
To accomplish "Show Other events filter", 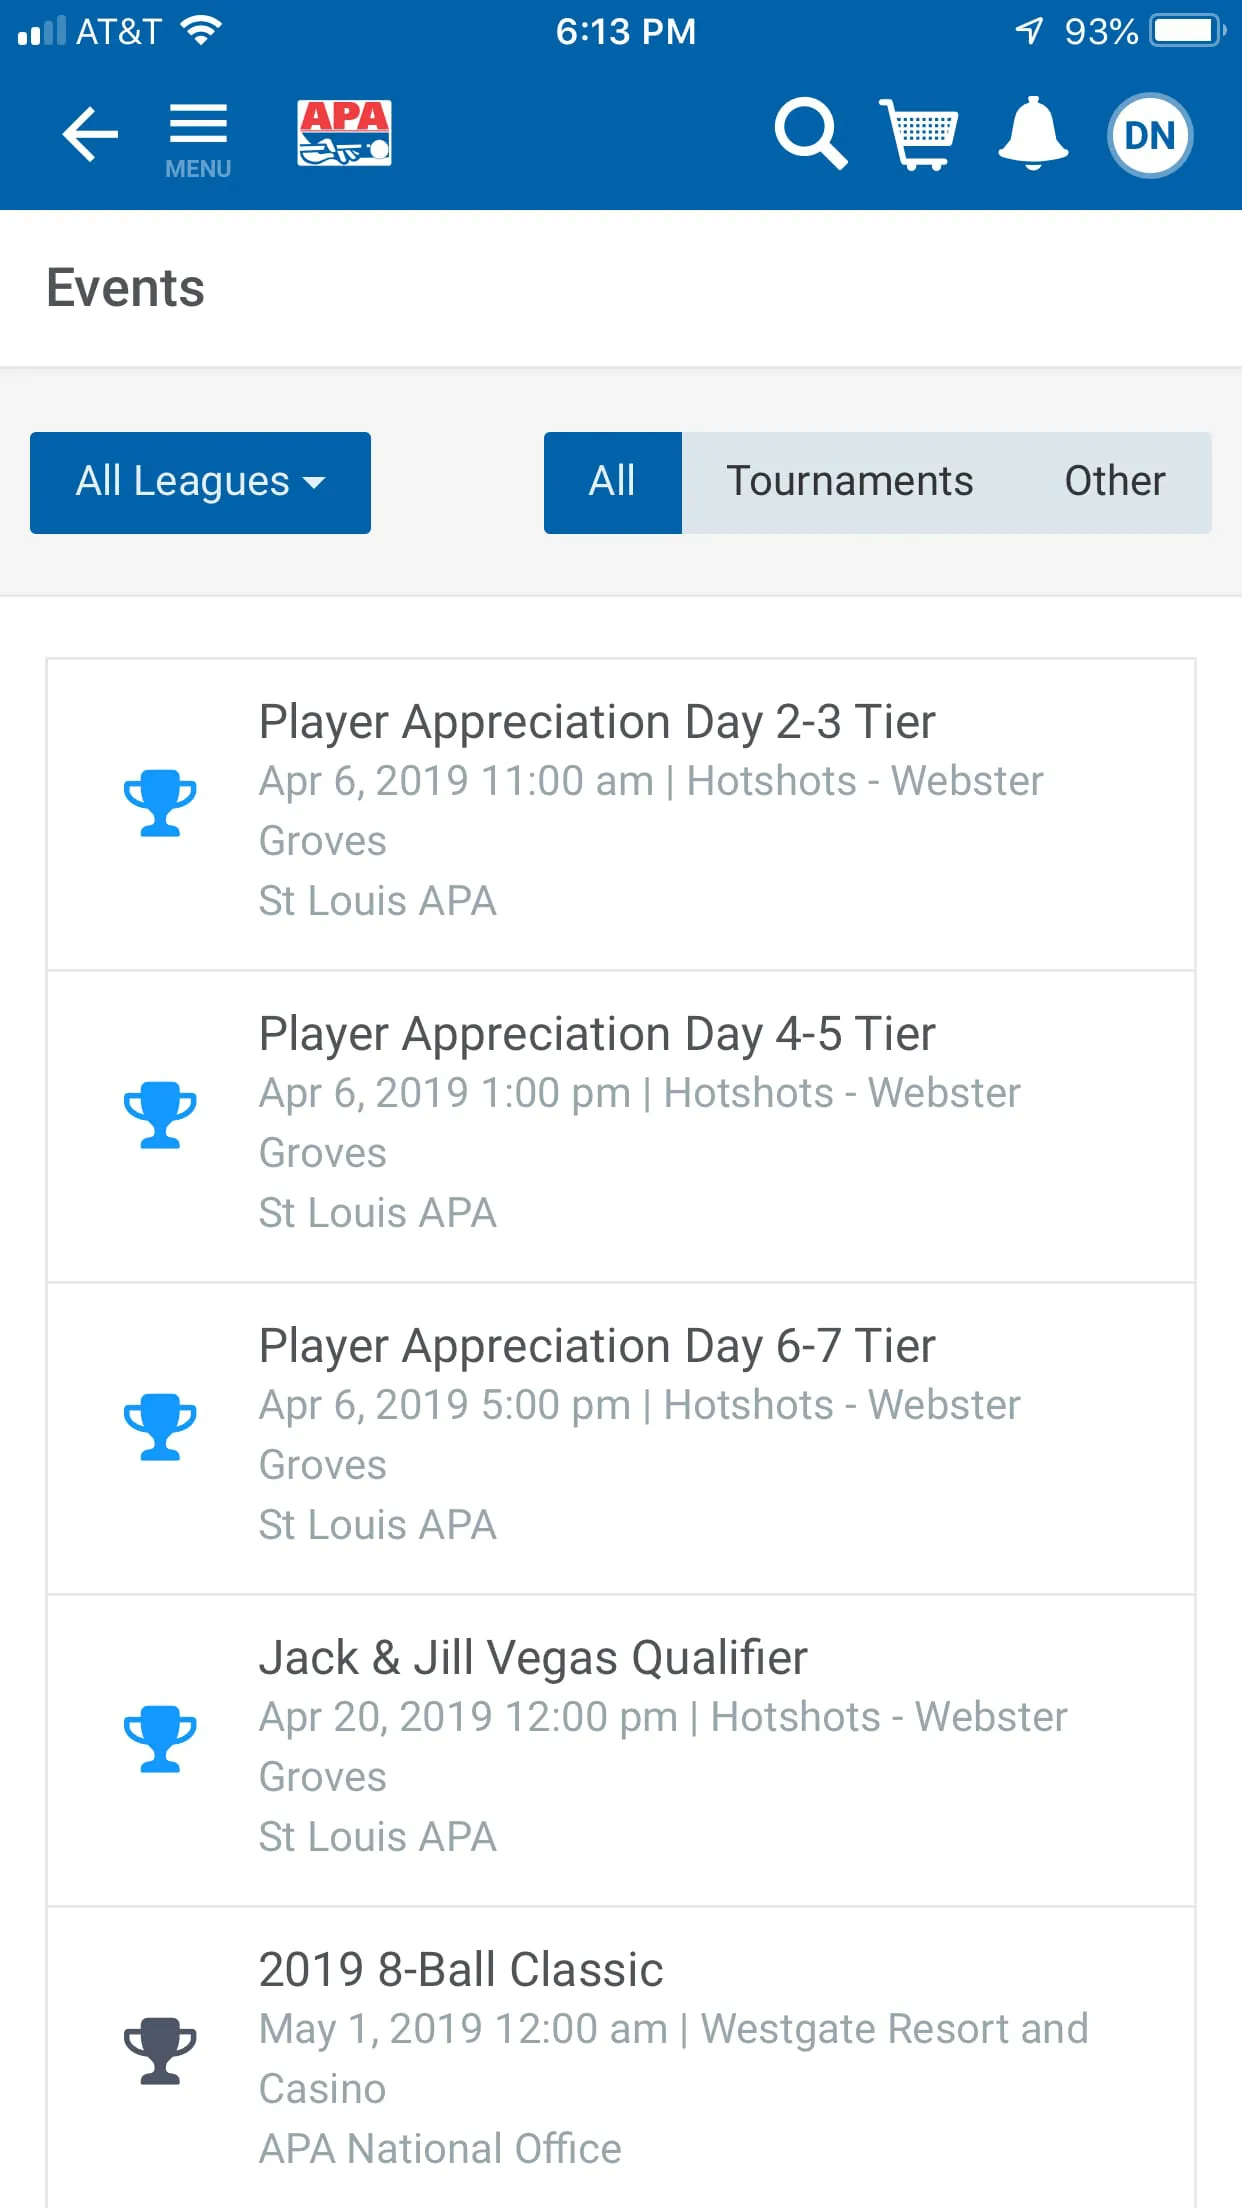I will (x=1114, y=482).
